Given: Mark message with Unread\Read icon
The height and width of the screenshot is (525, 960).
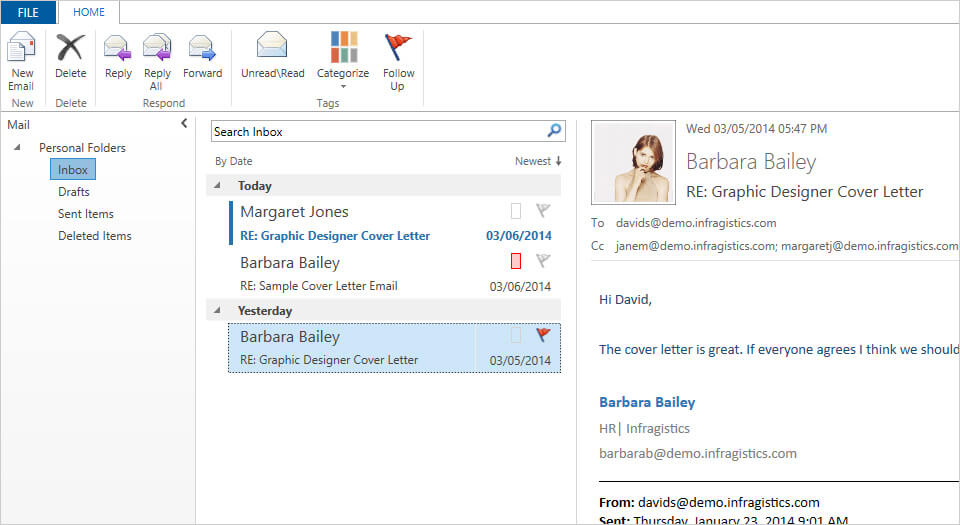Looking at the screenshot, I should [272, 50].
